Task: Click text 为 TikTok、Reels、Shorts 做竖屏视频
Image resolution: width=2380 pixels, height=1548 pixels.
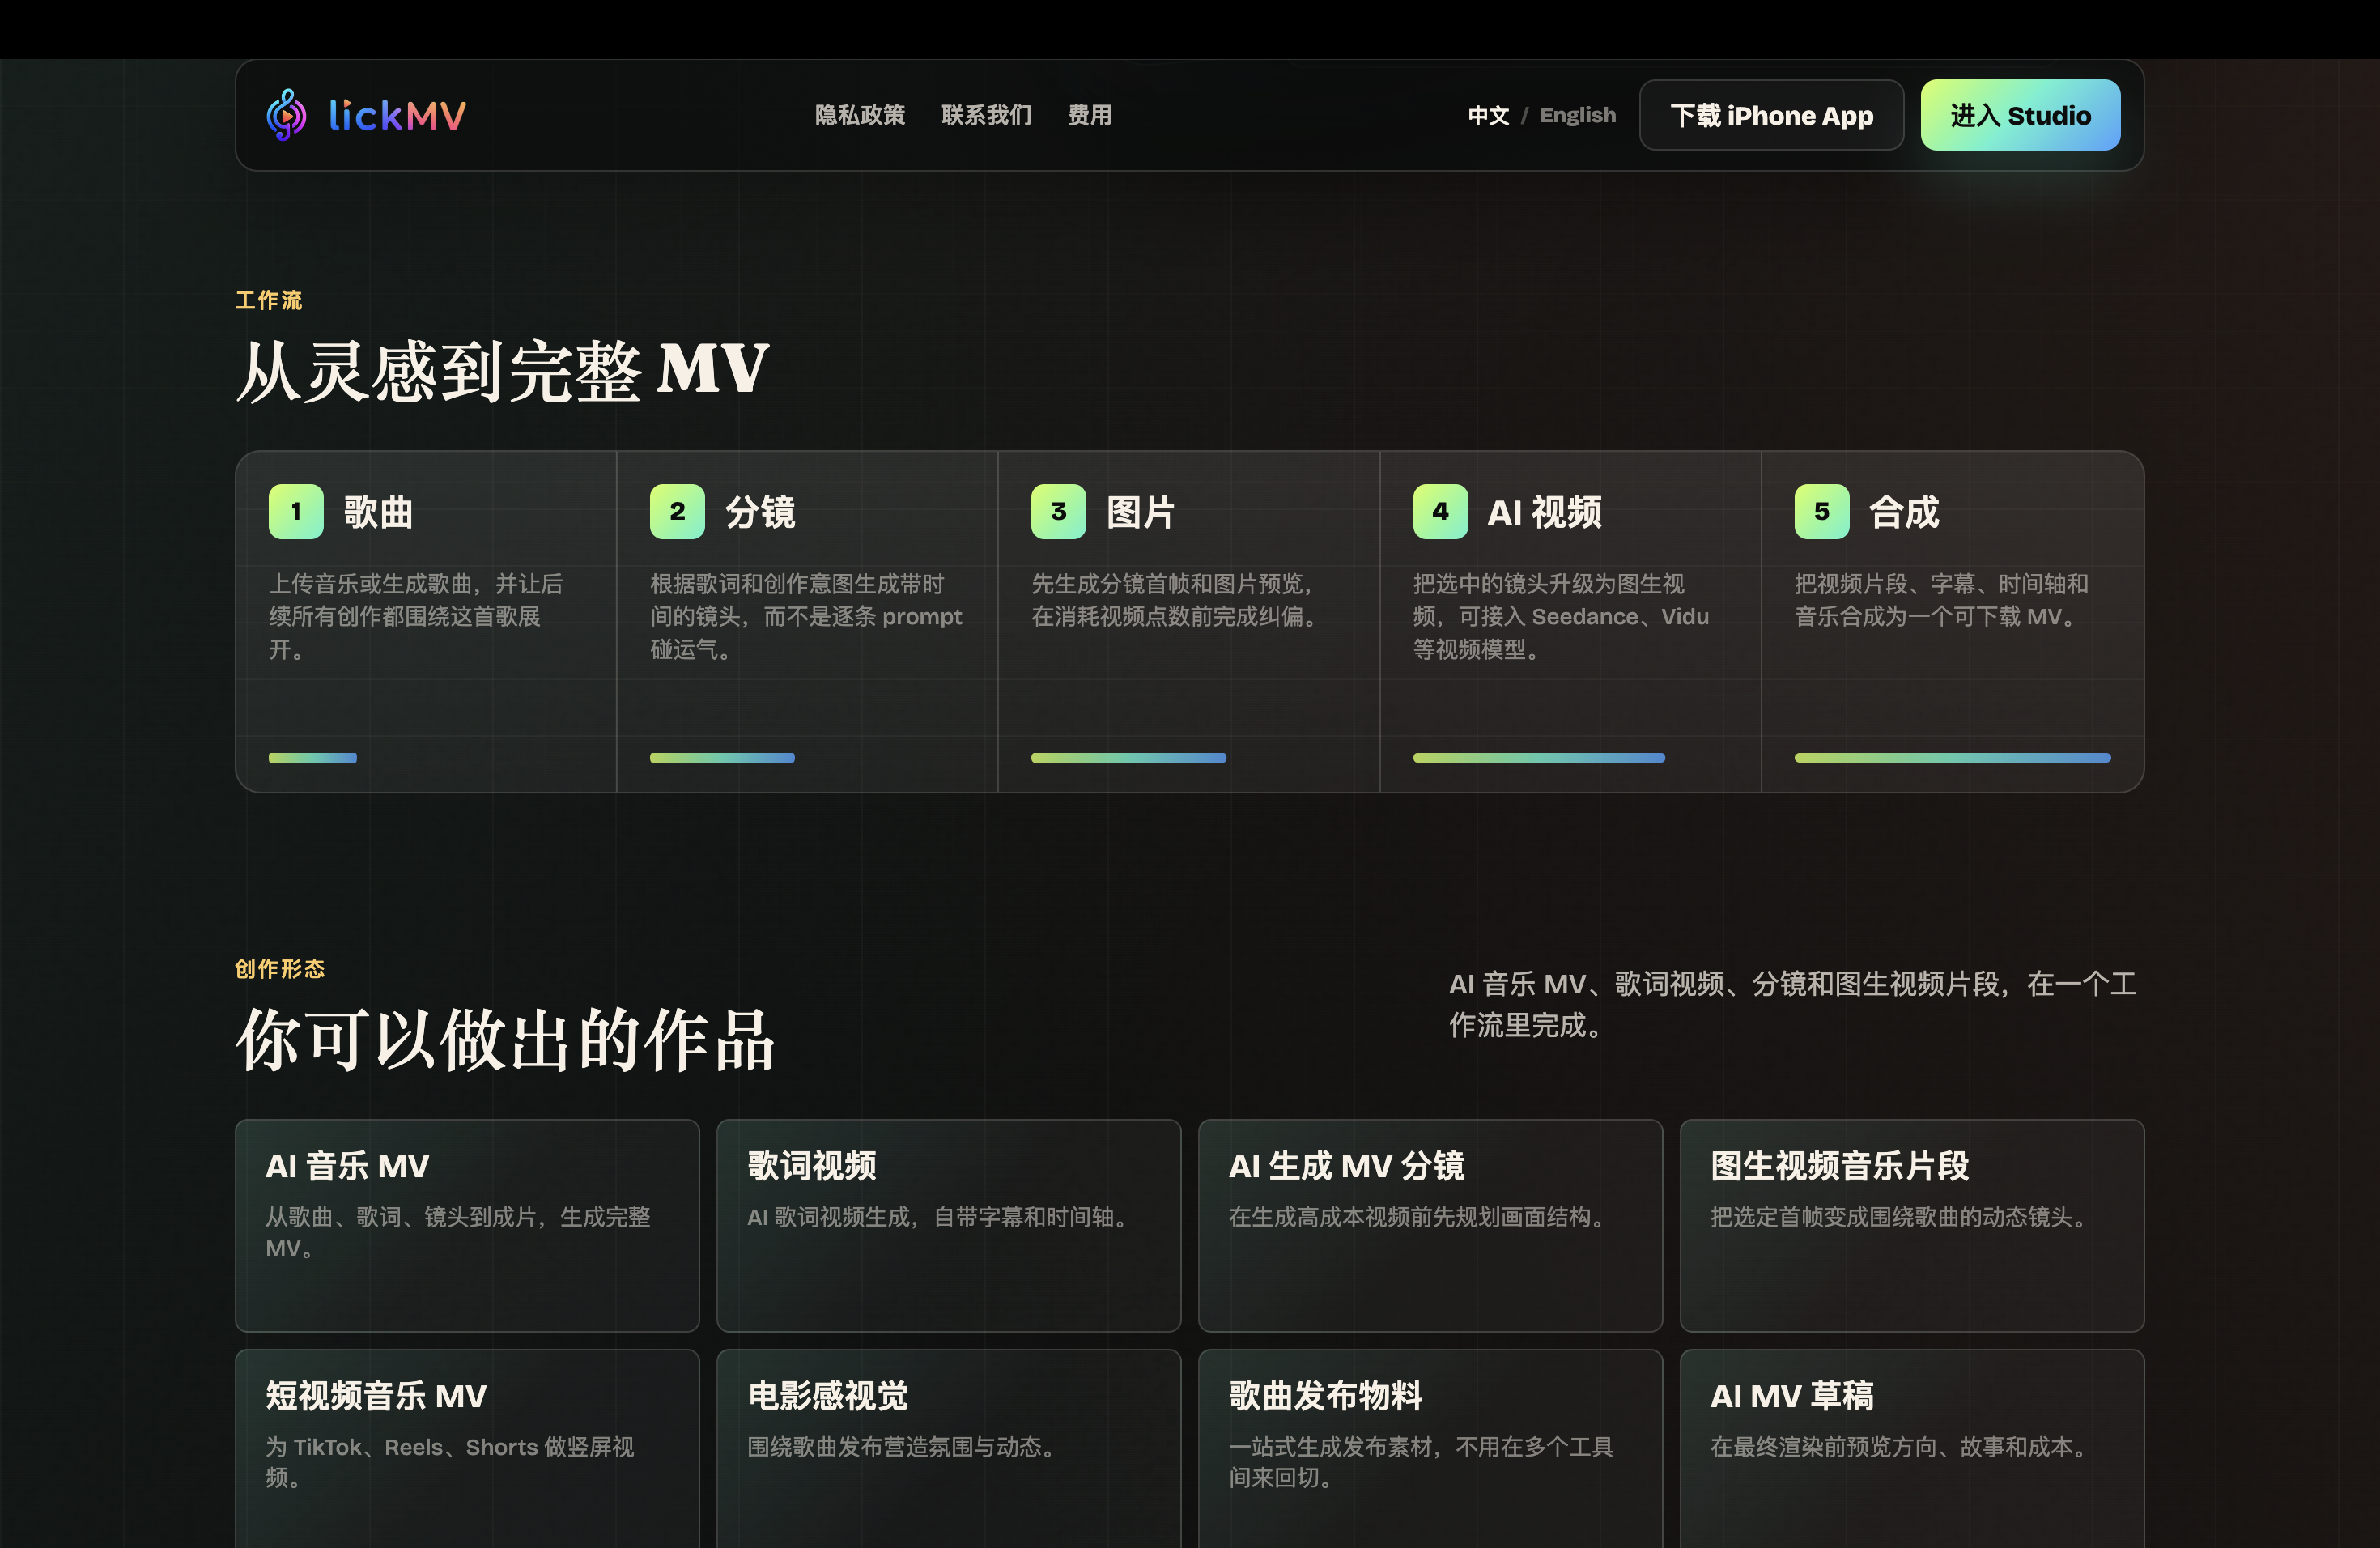Action: click(450, 1462)
